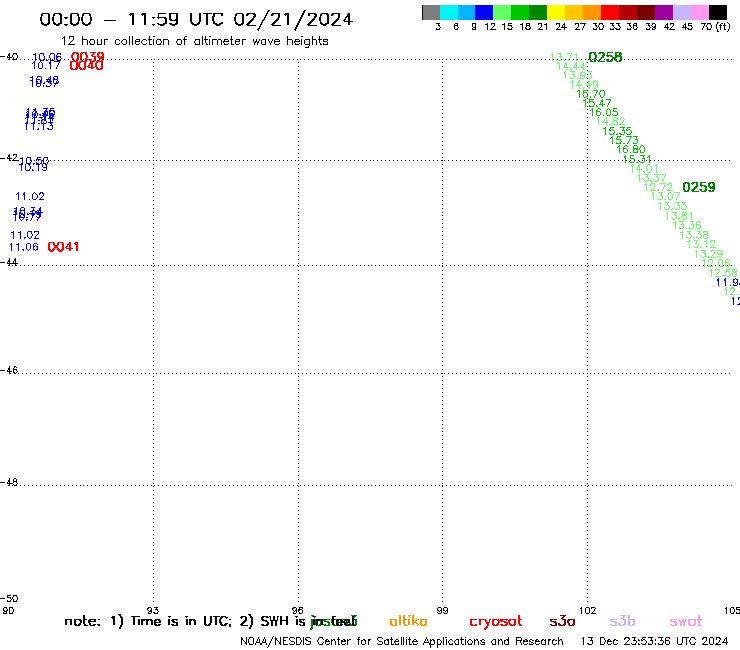Image resolution: width=740 pixels, height=650 pixels.
Task: Select the 15.35 wave height reading
Action: tap(617, 131)
